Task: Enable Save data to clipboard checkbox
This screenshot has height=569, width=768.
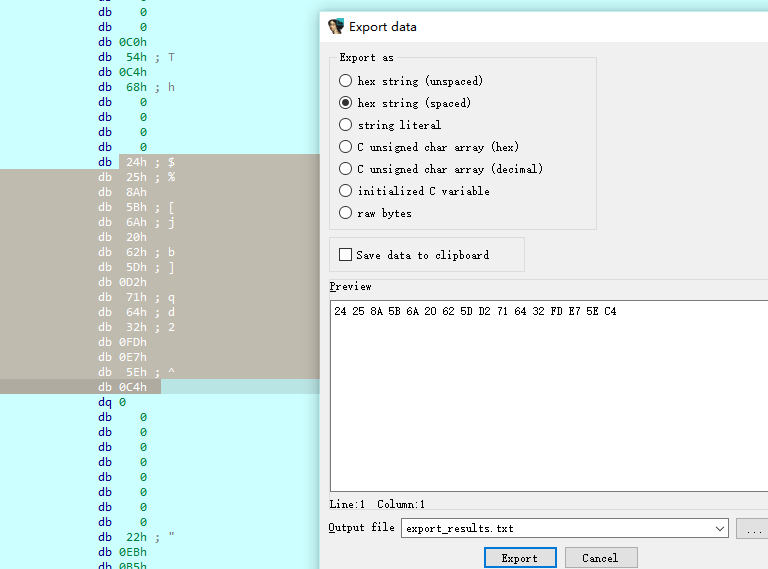Action: click(346, 255)
